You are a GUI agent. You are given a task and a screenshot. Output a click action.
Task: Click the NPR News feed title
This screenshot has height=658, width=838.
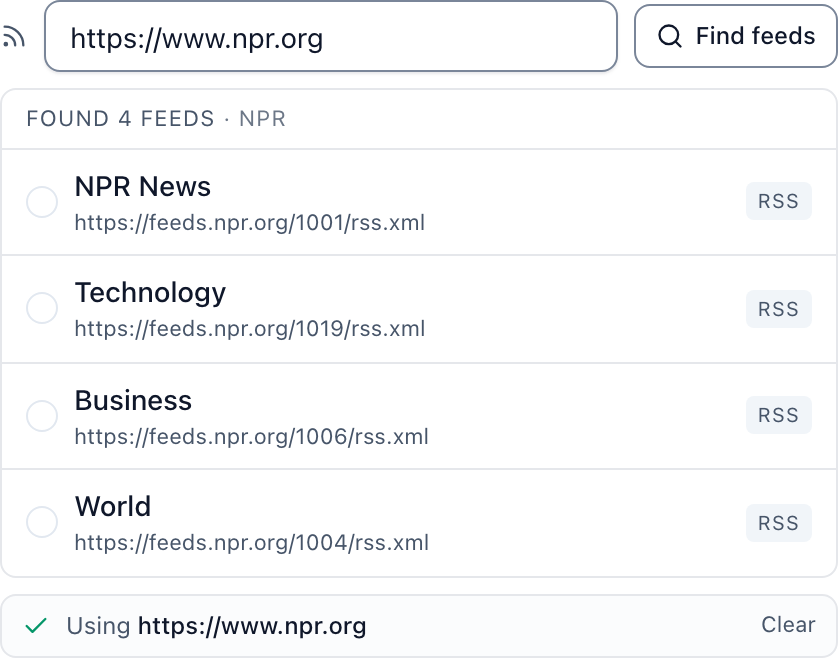point(143,187)
